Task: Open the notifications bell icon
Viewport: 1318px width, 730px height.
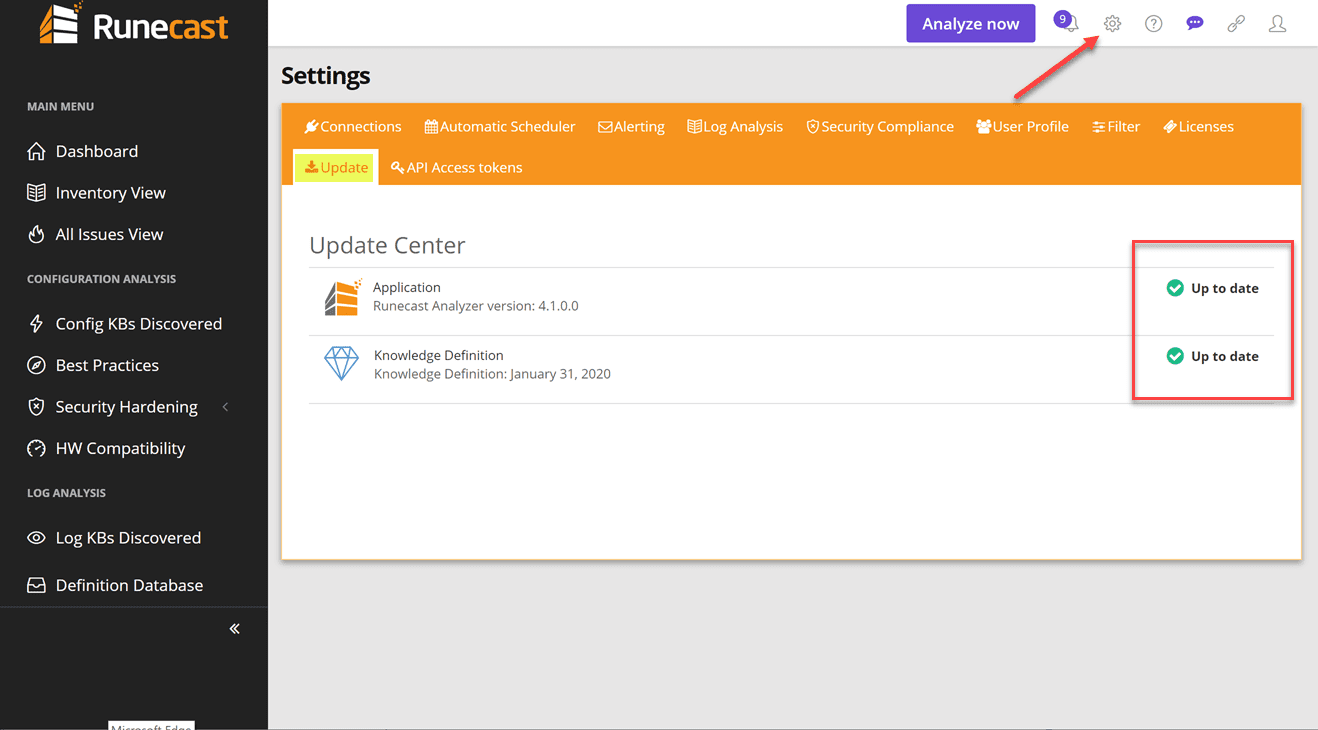Action: [1070, 24]
